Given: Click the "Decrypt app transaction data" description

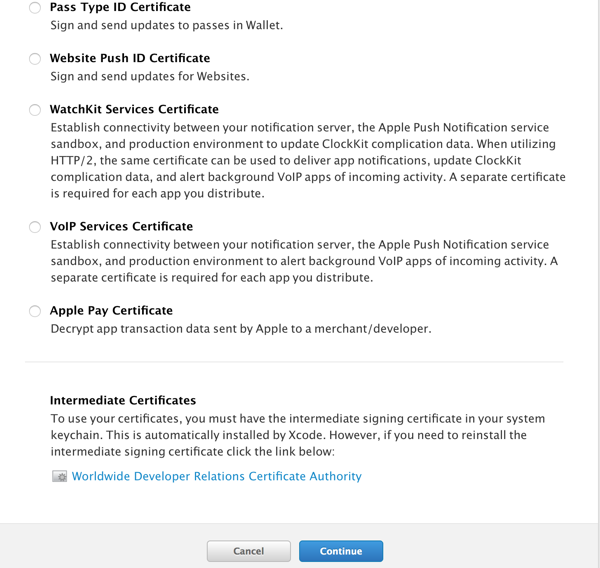Looking at the screenshot, I should coord(241,328).
